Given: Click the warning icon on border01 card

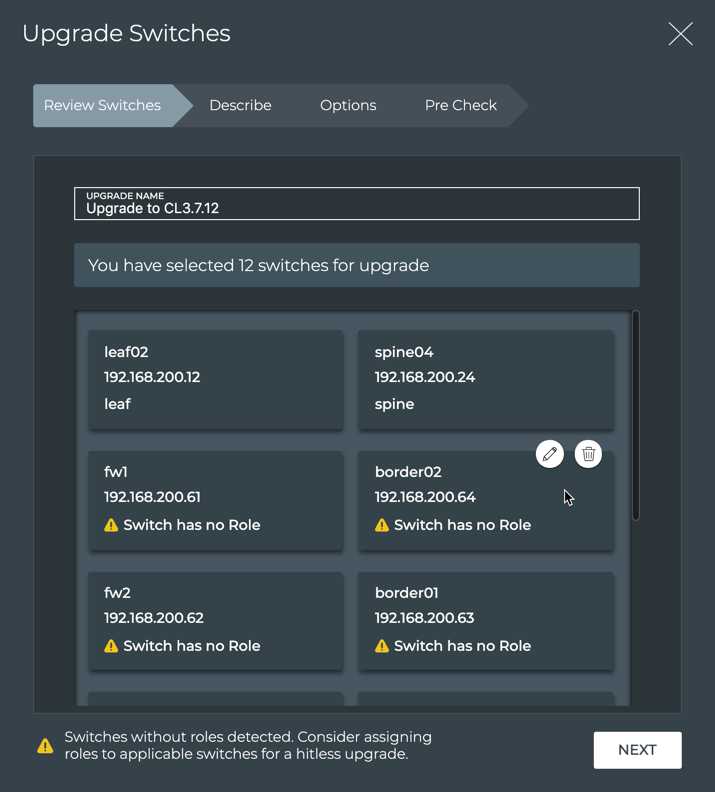Looking at the screenshot, I should (382, 646).
